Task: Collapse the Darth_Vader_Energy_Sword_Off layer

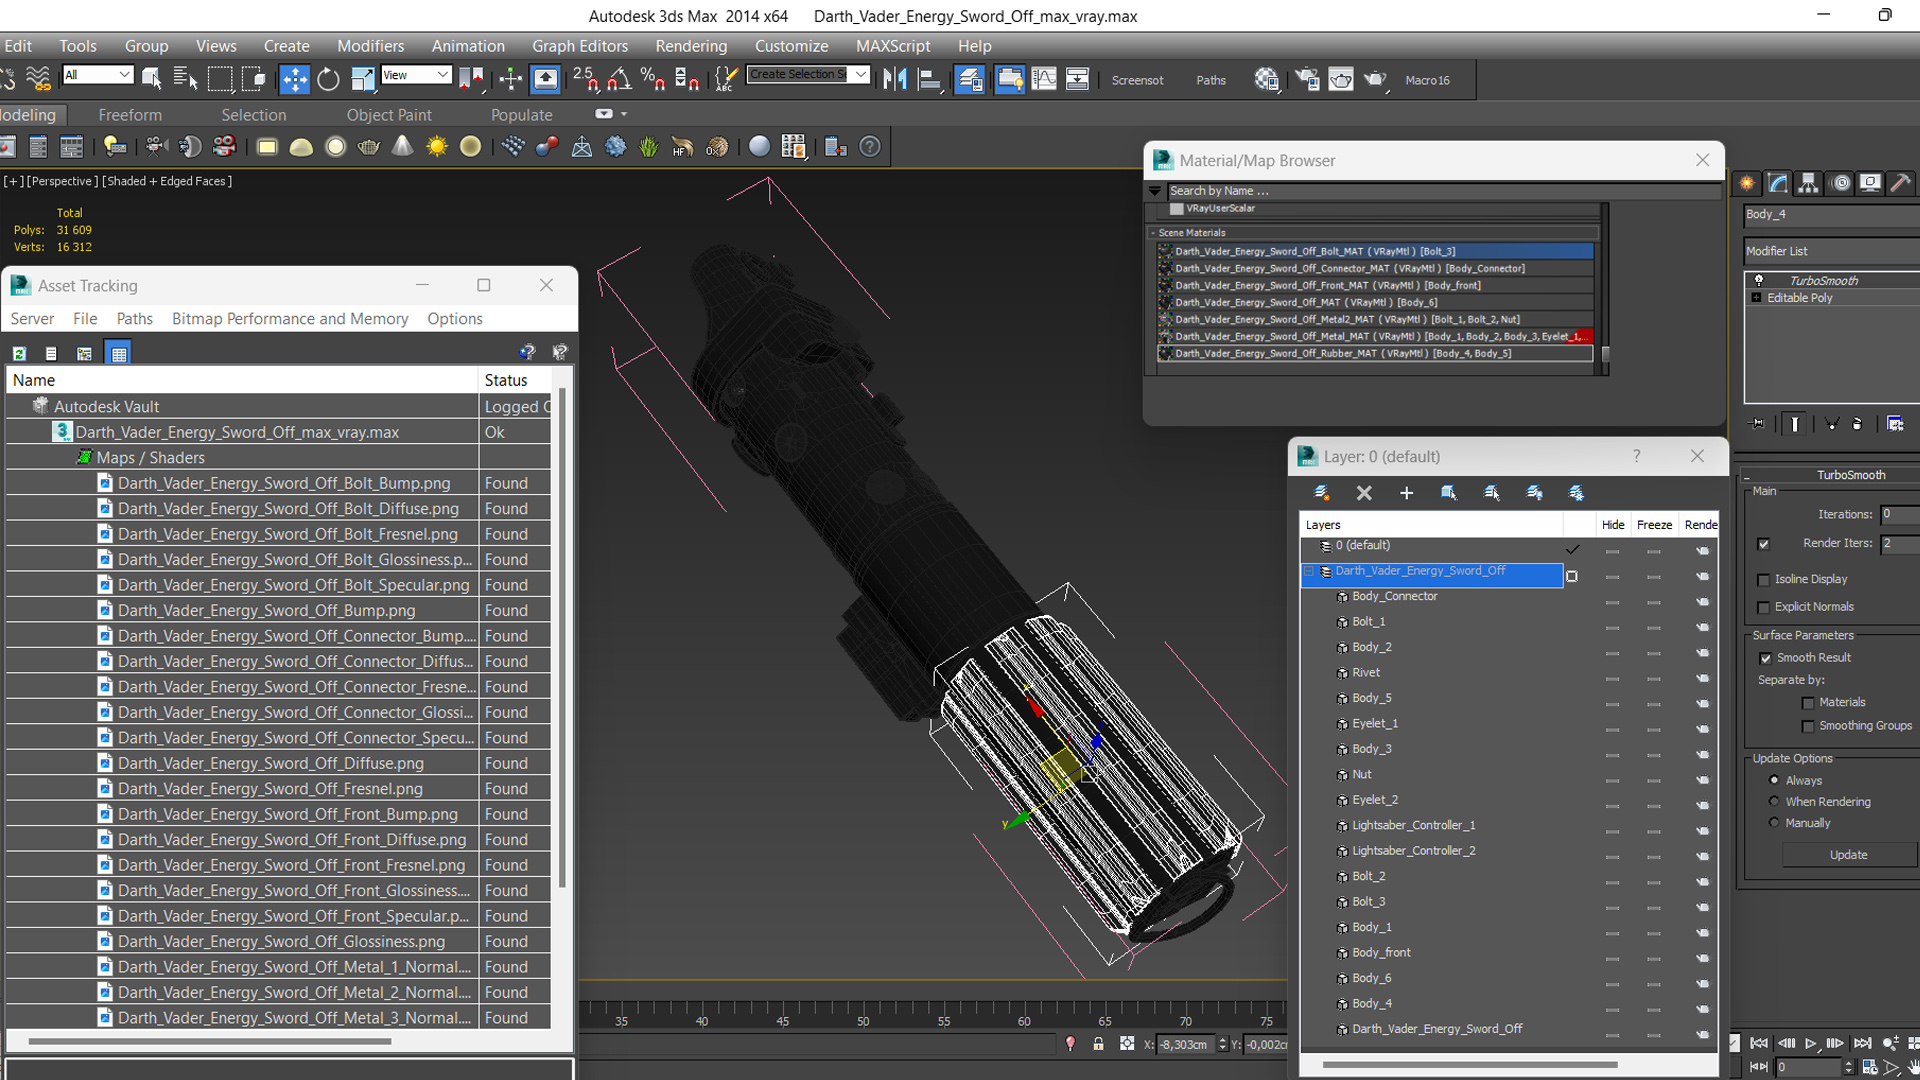Action: [1308, 571]
